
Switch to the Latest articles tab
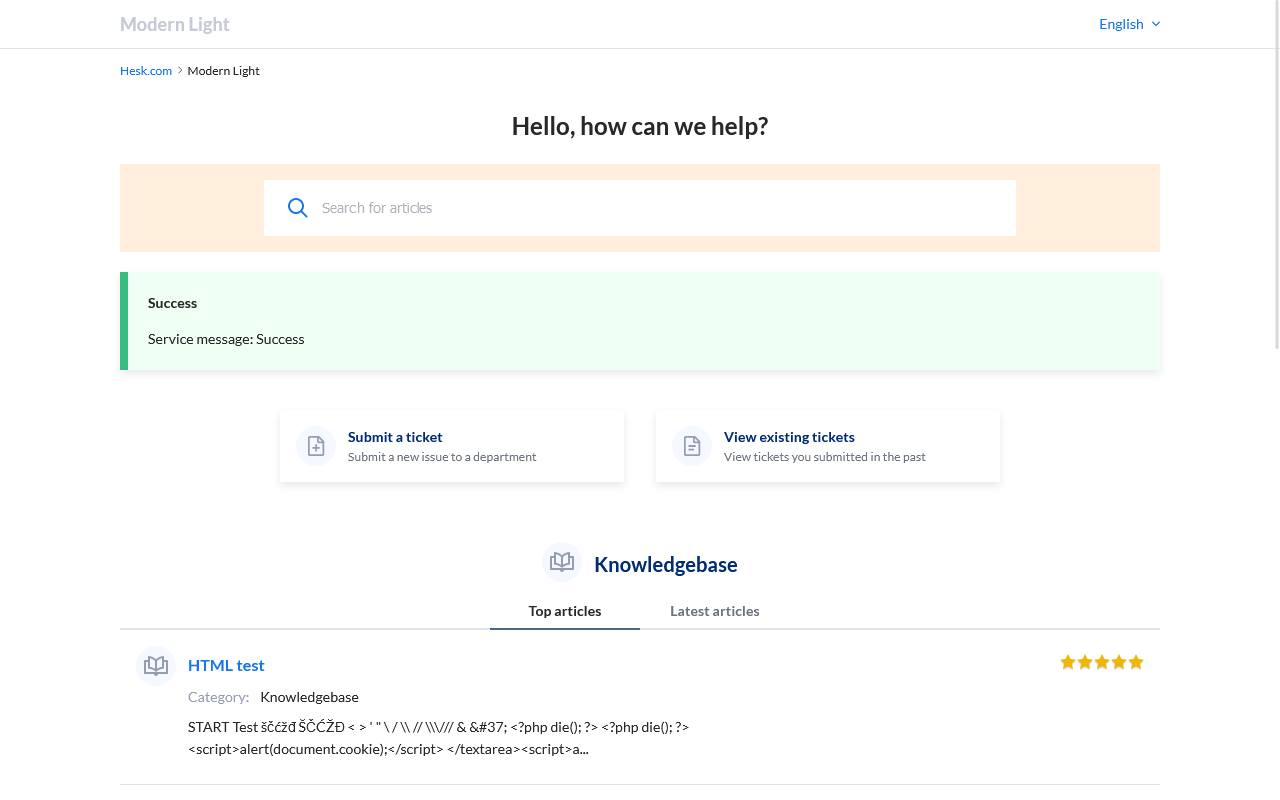(714, 611)
